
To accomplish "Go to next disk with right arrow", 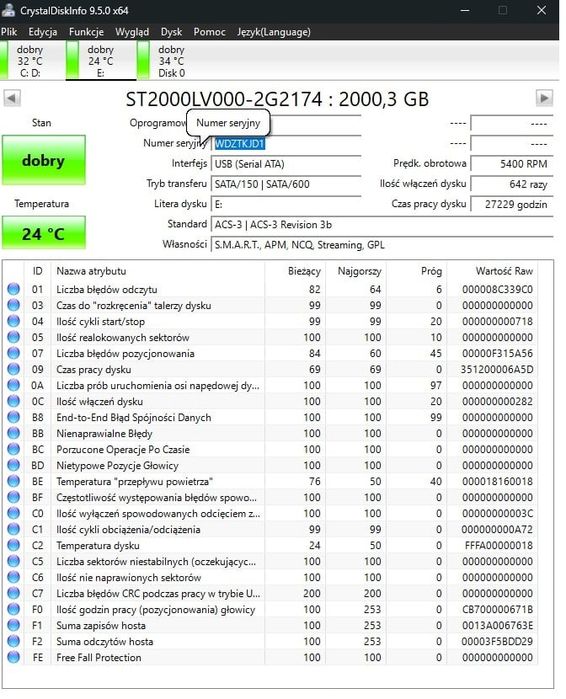I will point(544,98).
